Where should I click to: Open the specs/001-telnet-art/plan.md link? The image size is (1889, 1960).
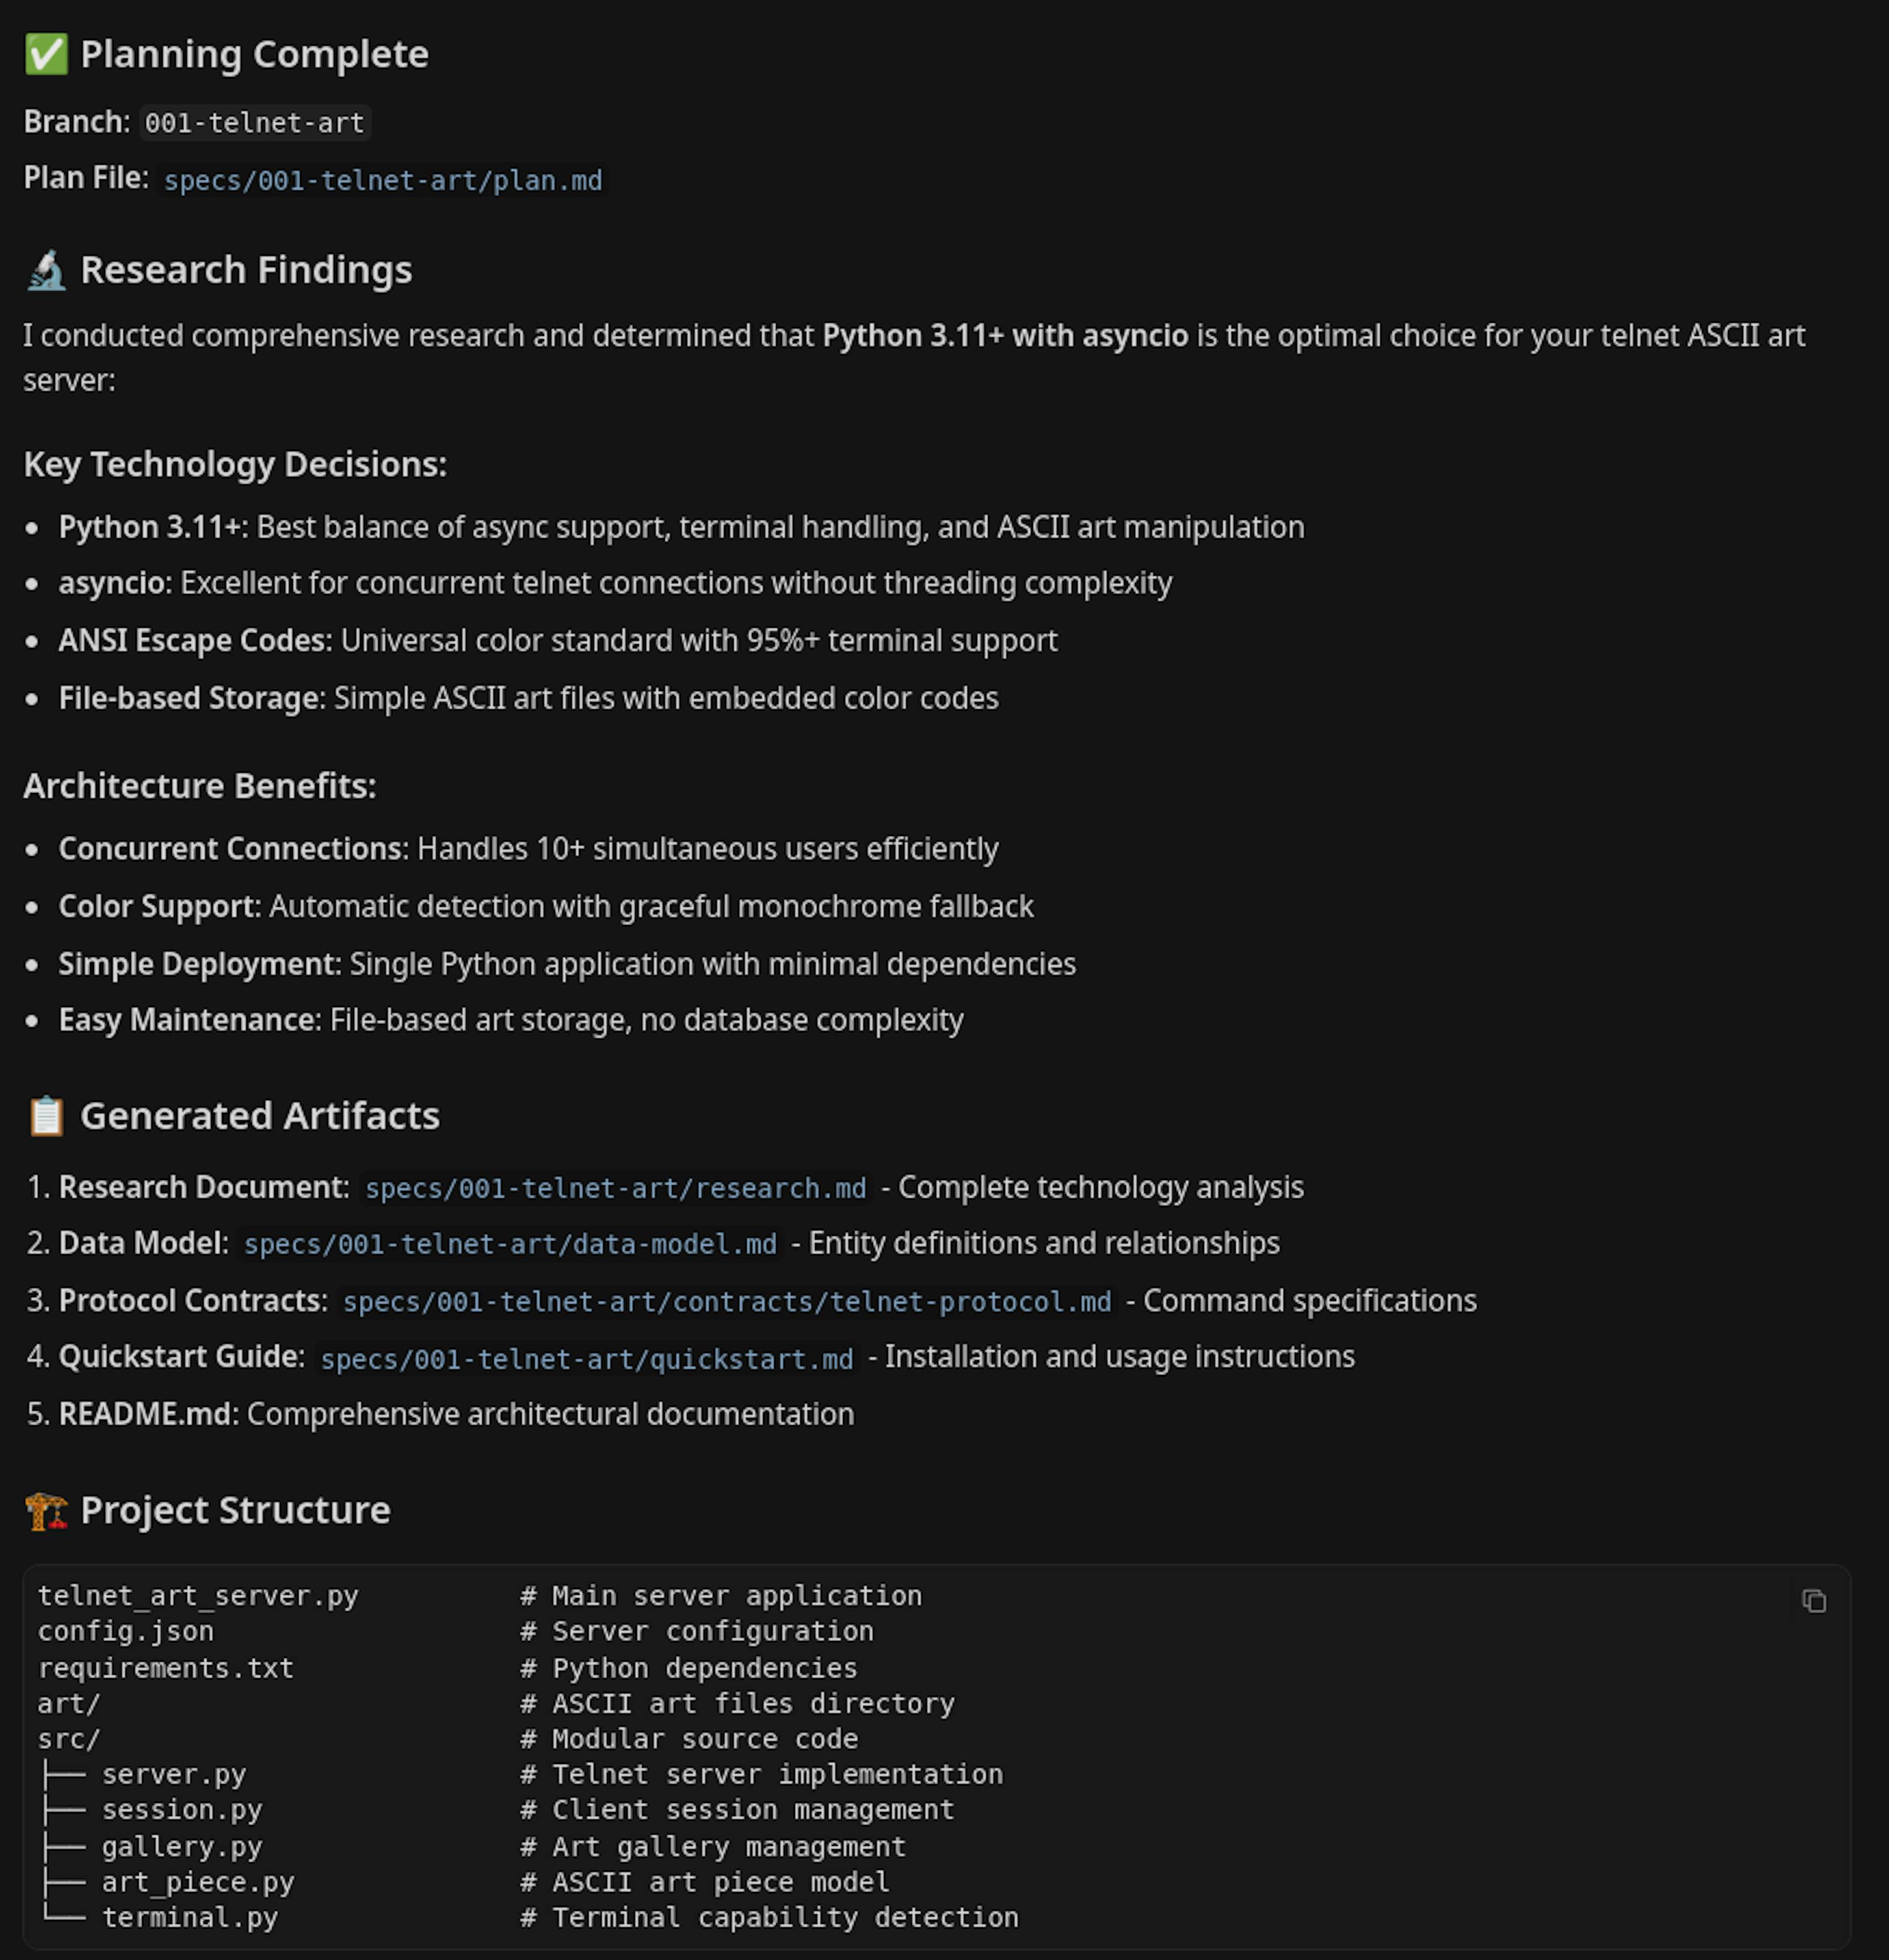point(383,181)
